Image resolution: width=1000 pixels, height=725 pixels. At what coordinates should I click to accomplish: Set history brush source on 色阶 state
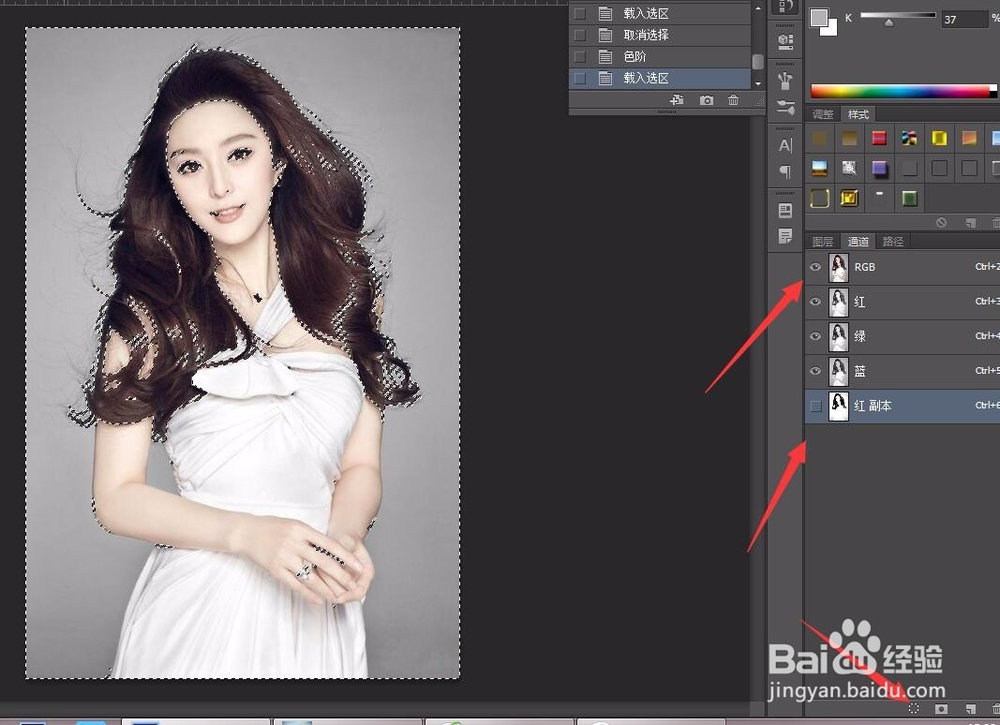click(x=580, y=57)
